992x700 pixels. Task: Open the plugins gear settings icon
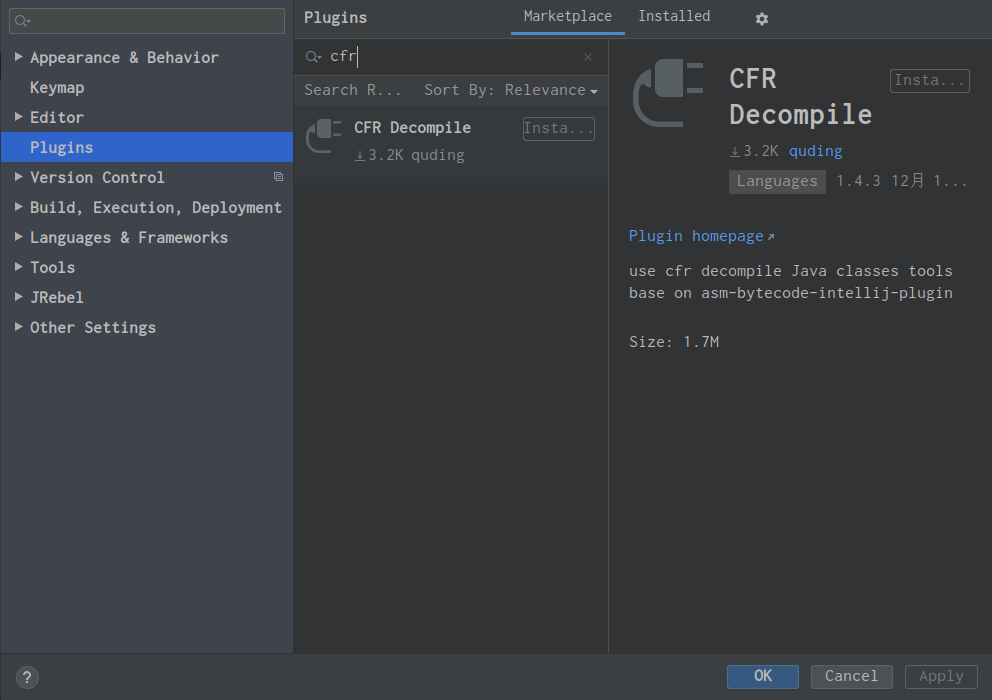(762, 19)
